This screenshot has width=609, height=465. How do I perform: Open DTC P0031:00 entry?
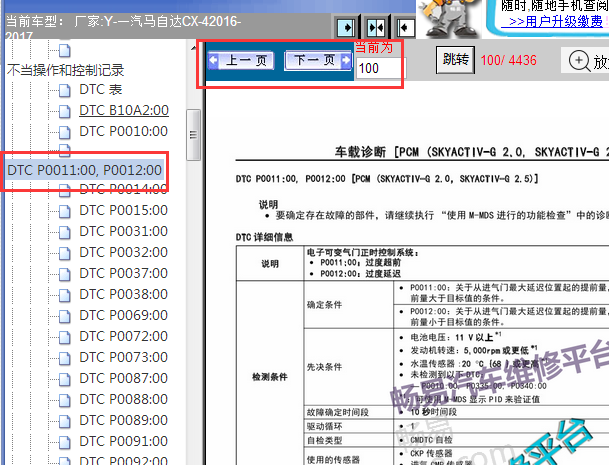[124, 232]
